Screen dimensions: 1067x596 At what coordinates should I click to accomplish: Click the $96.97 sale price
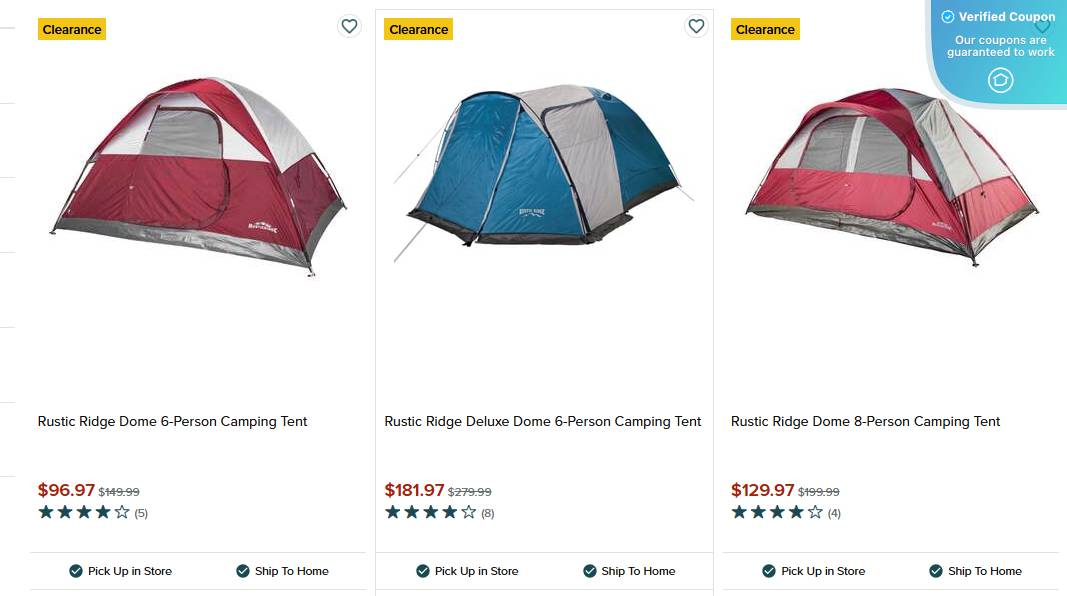[66, 491]
